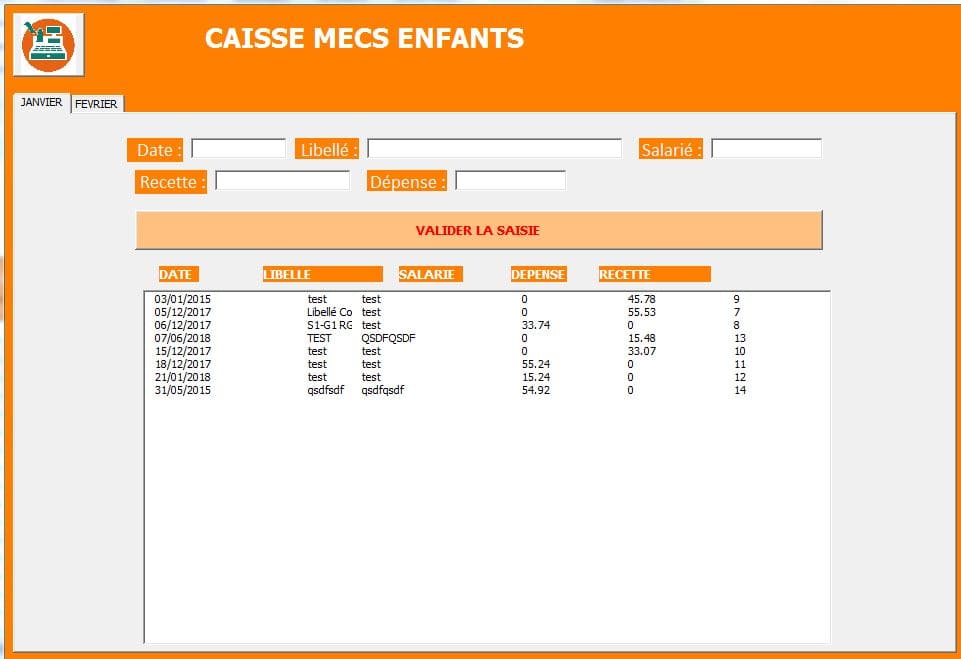961x659 pixels.
Task: Click the 'QSDFQSDF' cell
Action: pyautogui.click(x=388, y=338)
